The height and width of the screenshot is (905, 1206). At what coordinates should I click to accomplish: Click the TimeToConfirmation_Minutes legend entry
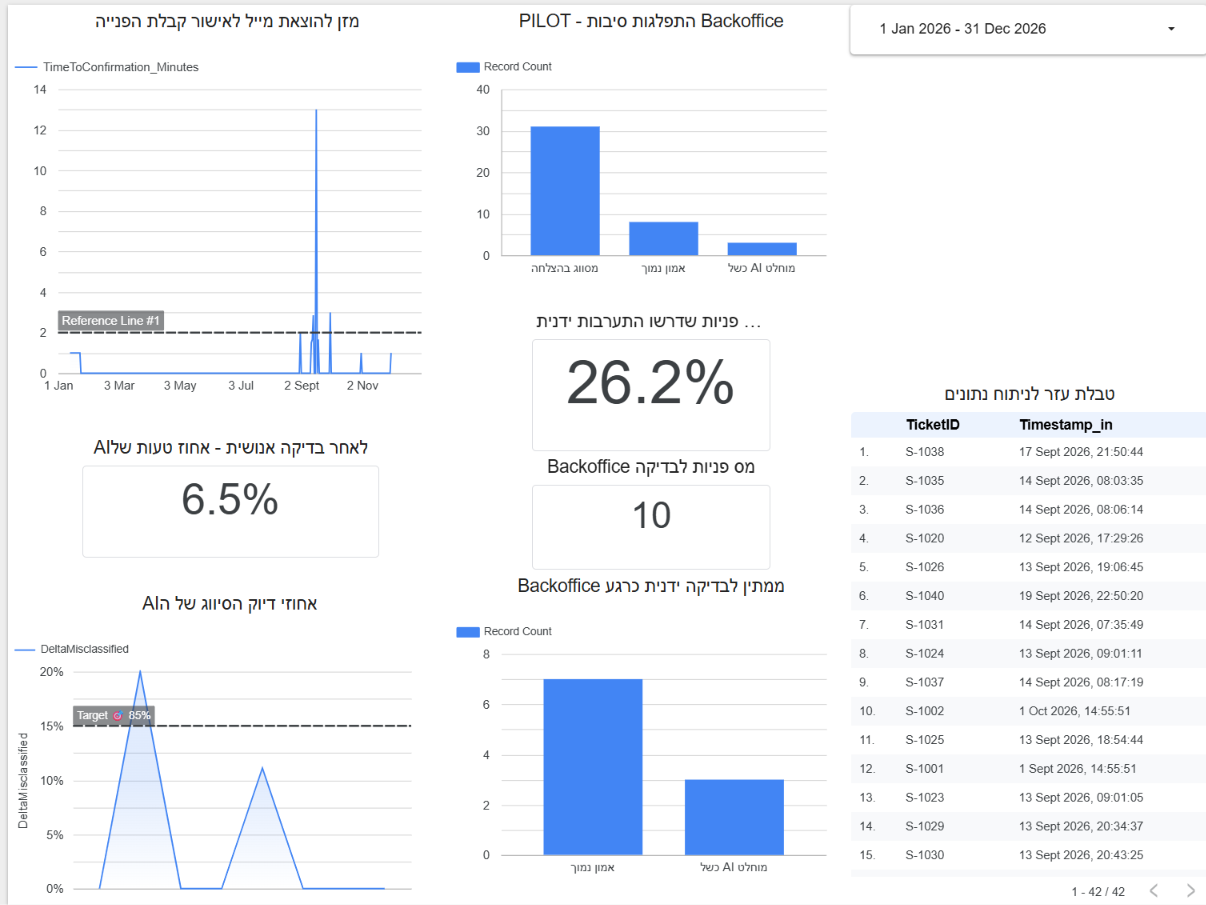(107, 67)
